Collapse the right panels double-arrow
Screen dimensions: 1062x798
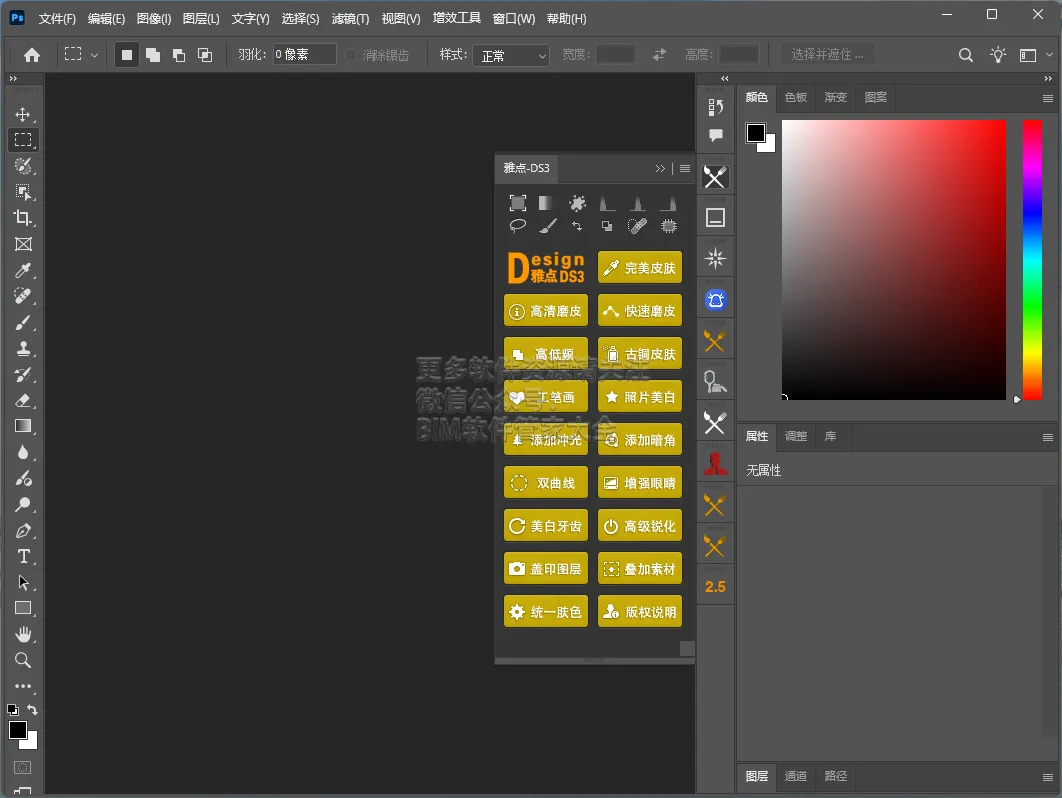click(x=1048, y=79)
